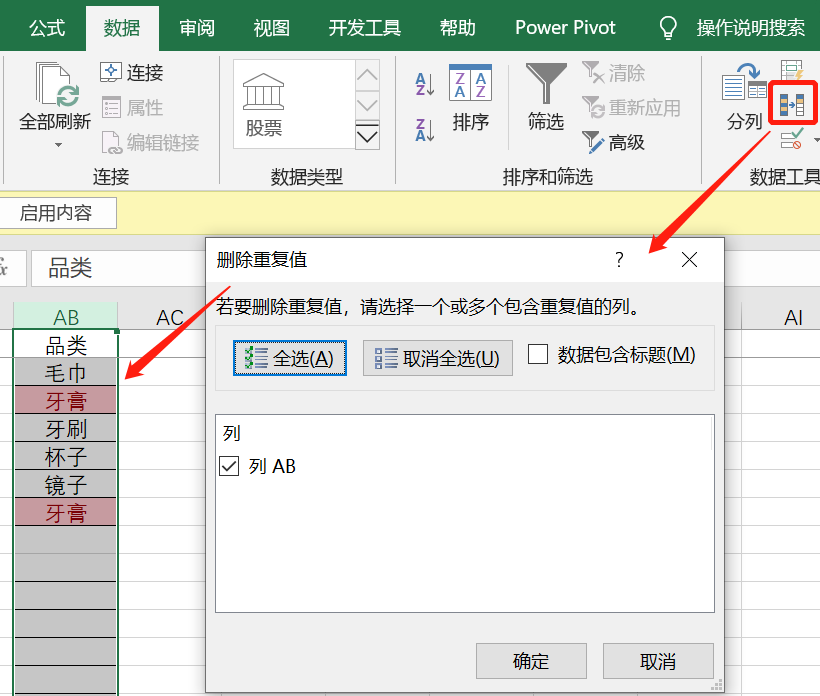The height and width of the screenshot is (696, 820).
Task: Select the AI column header
Action: (792, 317)
